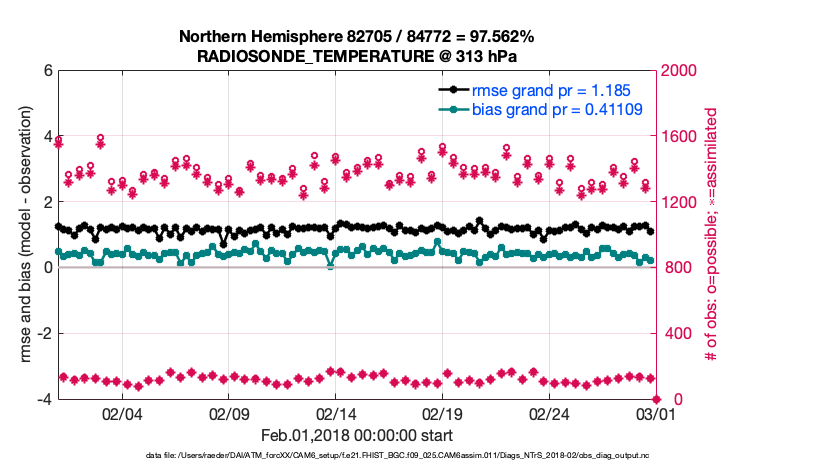Click the 6 tick on the left axis
The width and height of the screenshot is (830, 470).
[x=48, y=71]
